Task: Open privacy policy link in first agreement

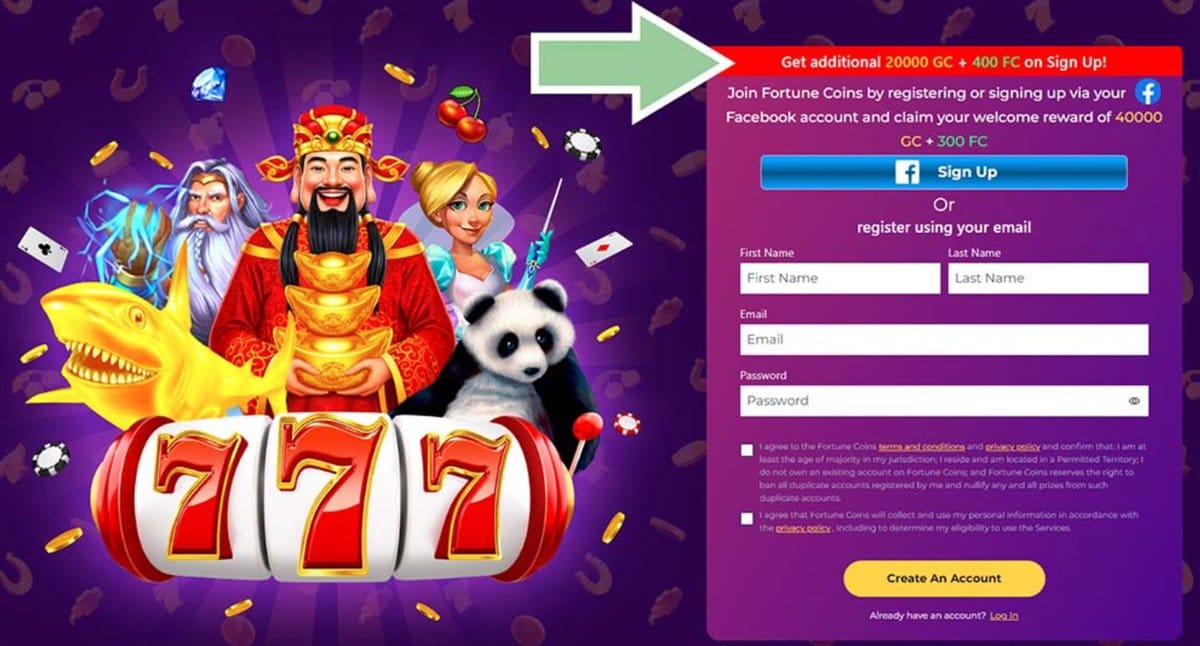Action: pyautogui.click(x=1013, y=446)
